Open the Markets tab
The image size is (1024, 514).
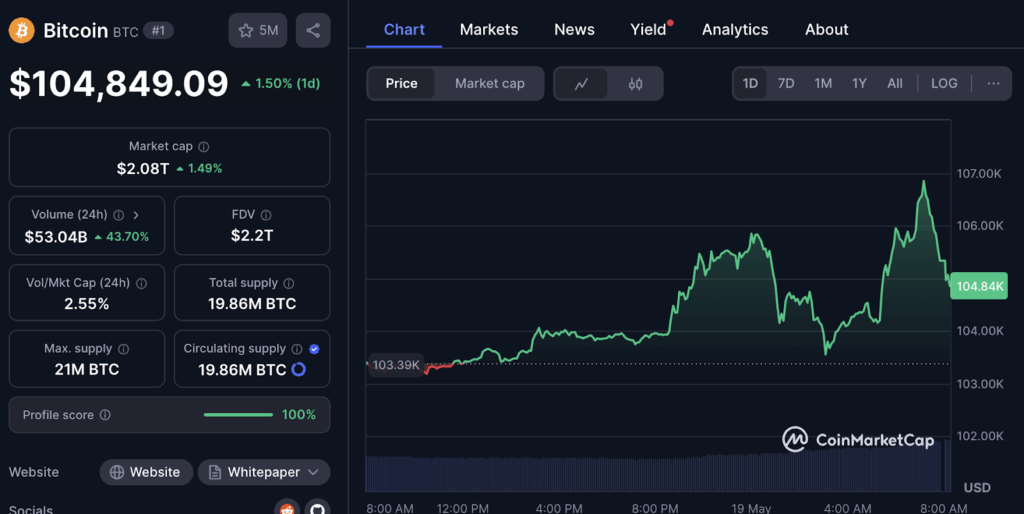(x=489, y=29)
